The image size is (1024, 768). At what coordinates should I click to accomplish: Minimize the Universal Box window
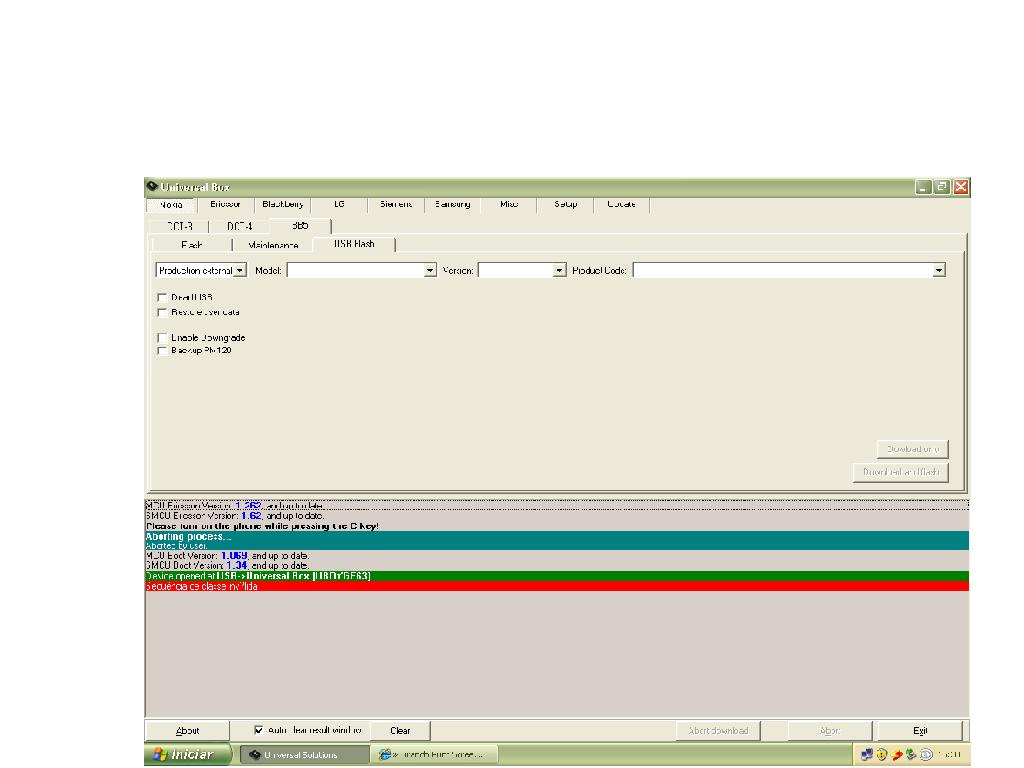click(x=925, y=187)
